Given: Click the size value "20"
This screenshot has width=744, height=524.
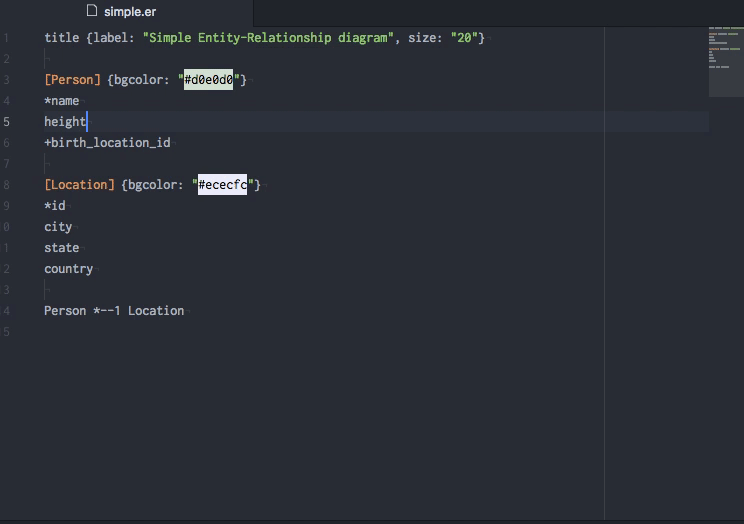Looking at the screenshot, I should [x=467, y=38].
